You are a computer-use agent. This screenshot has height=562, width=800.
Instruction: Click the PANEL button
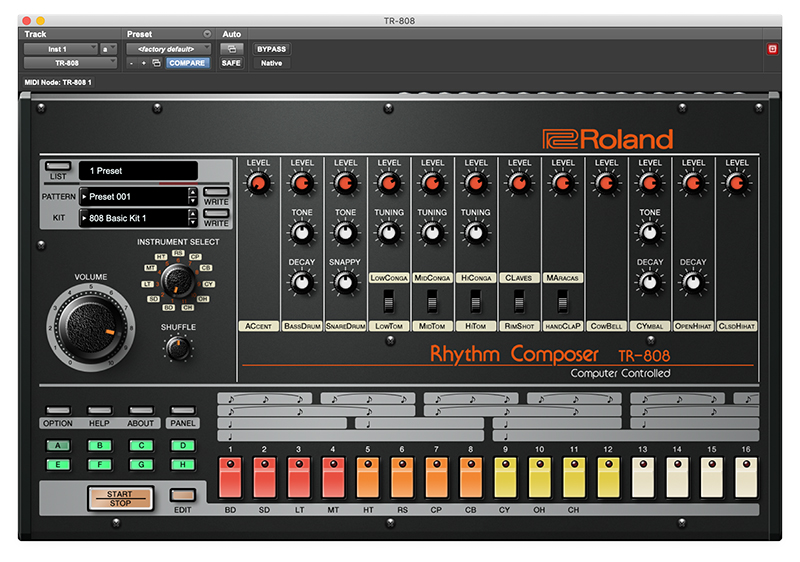click(x=183, y=410)
